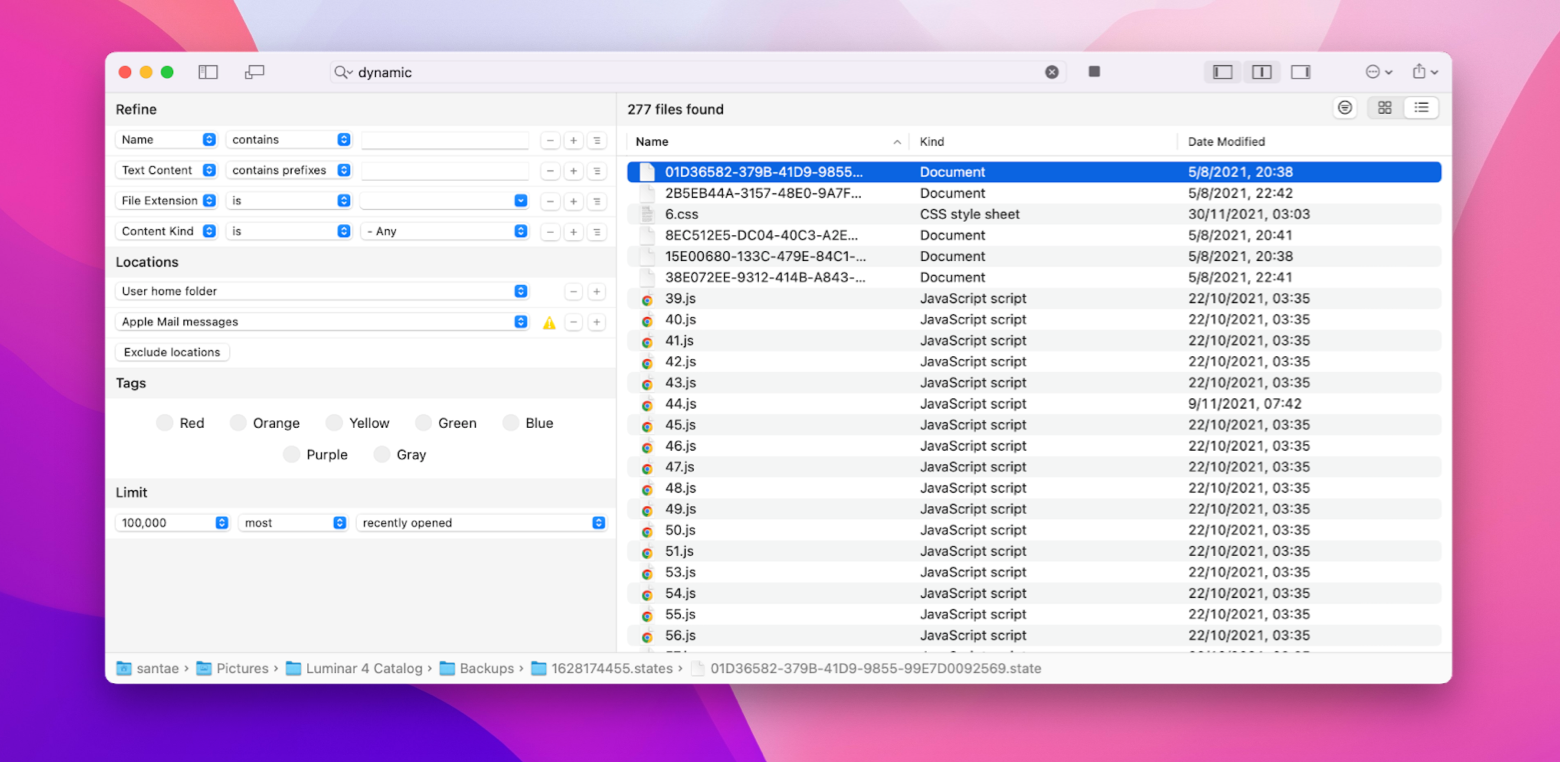This screenshot has width=1560, height=762.
Task: Clear the search field with the x icon
Action: [1052, 71]
